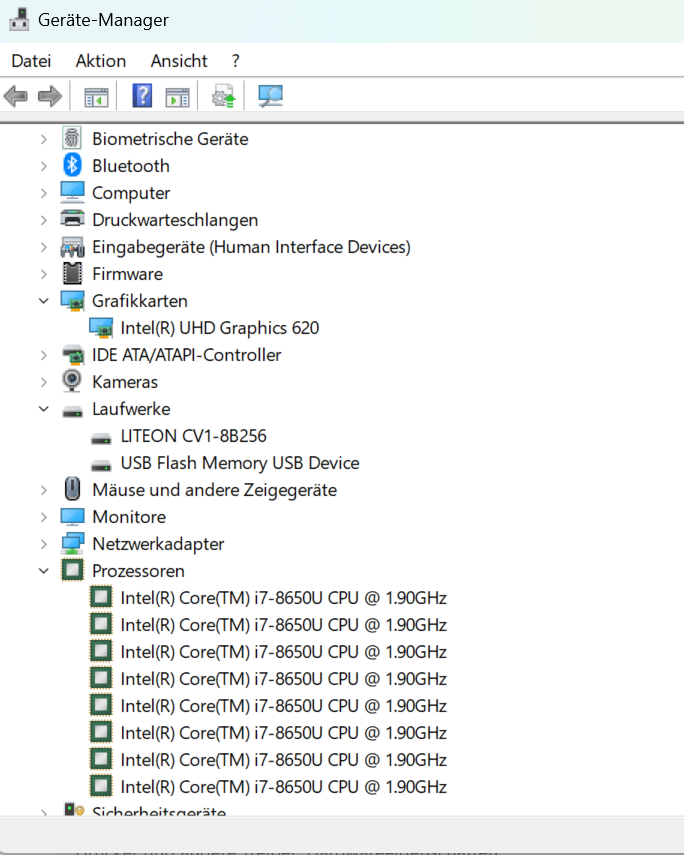The height and width of the screenshot is (855, 684).
Task: Collapse the Laufwerke node
Action: tap(44, 408)
